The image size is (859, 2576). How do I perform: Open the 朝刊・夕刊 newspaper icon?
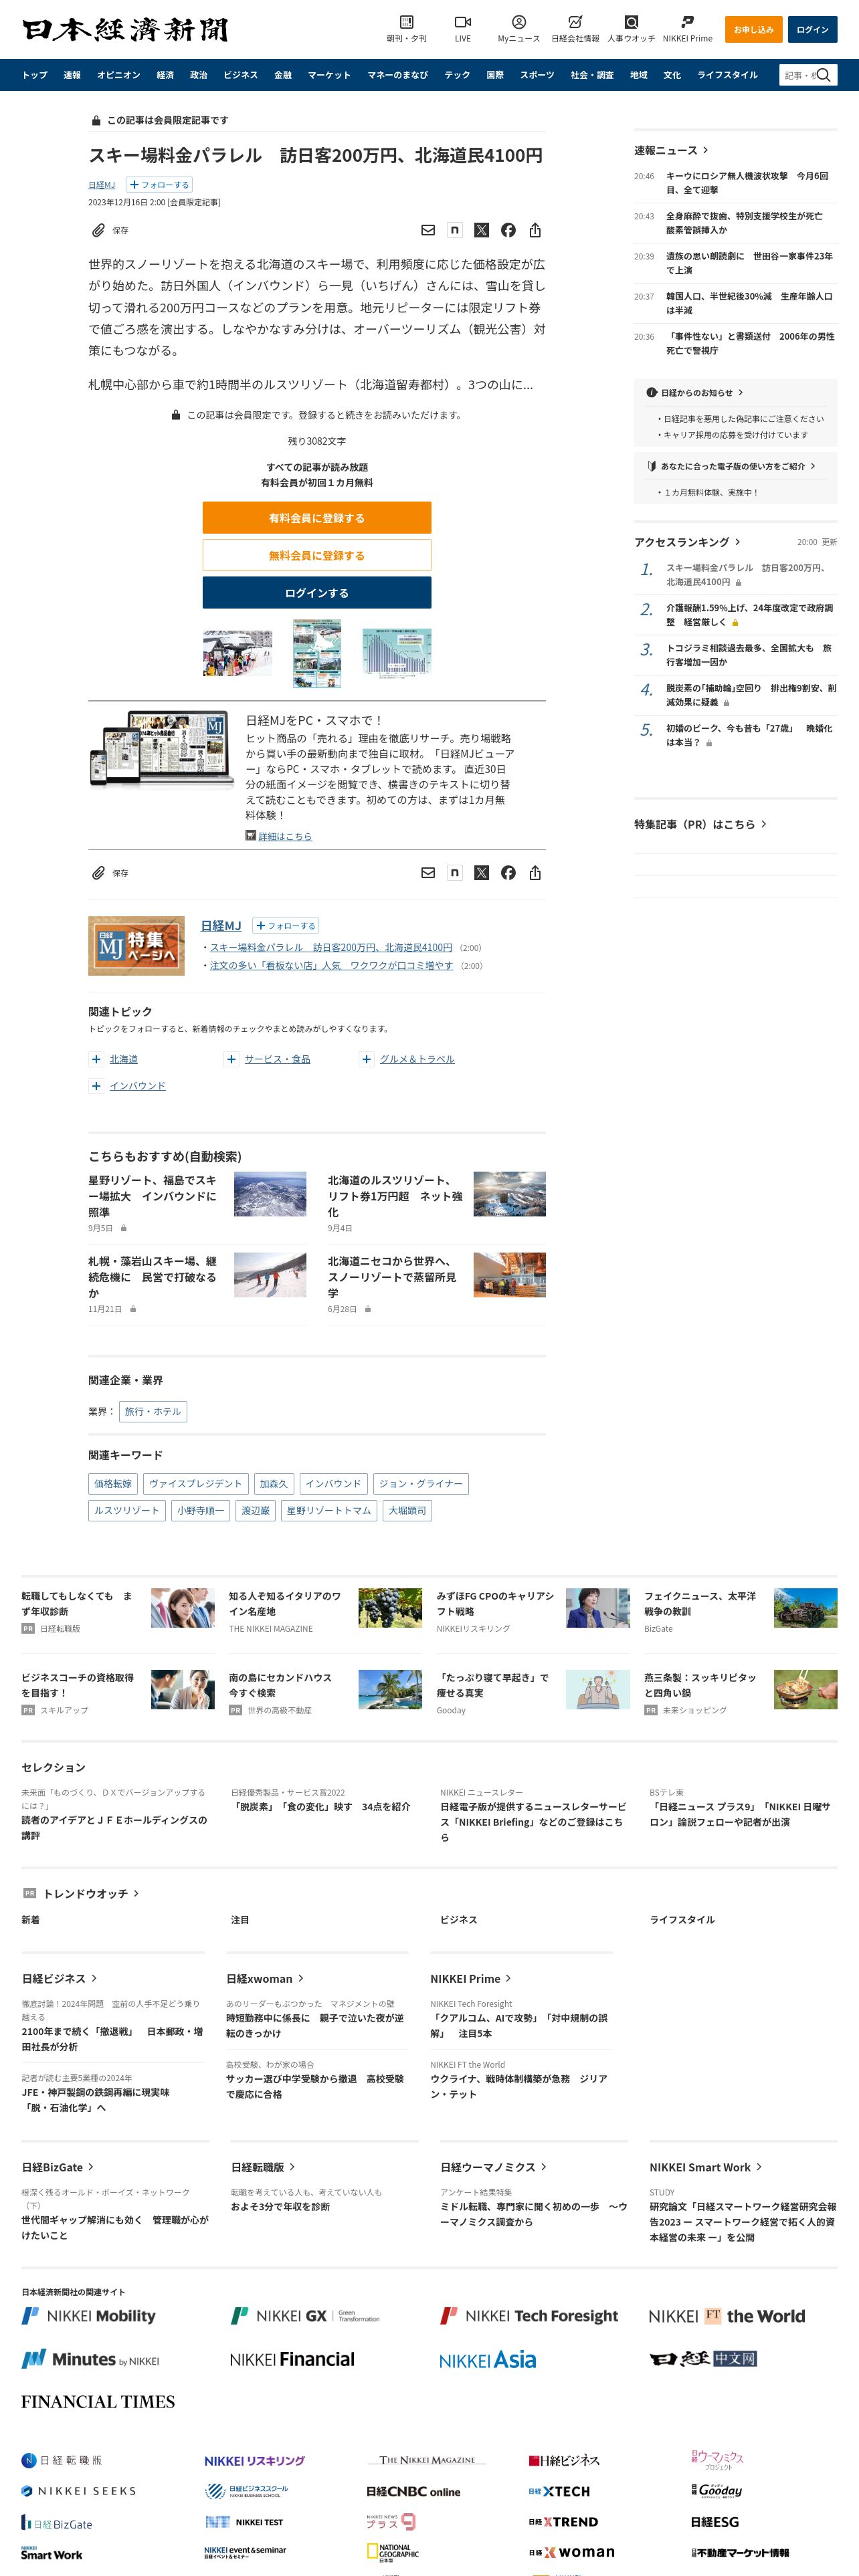click(x=406, y=22)
